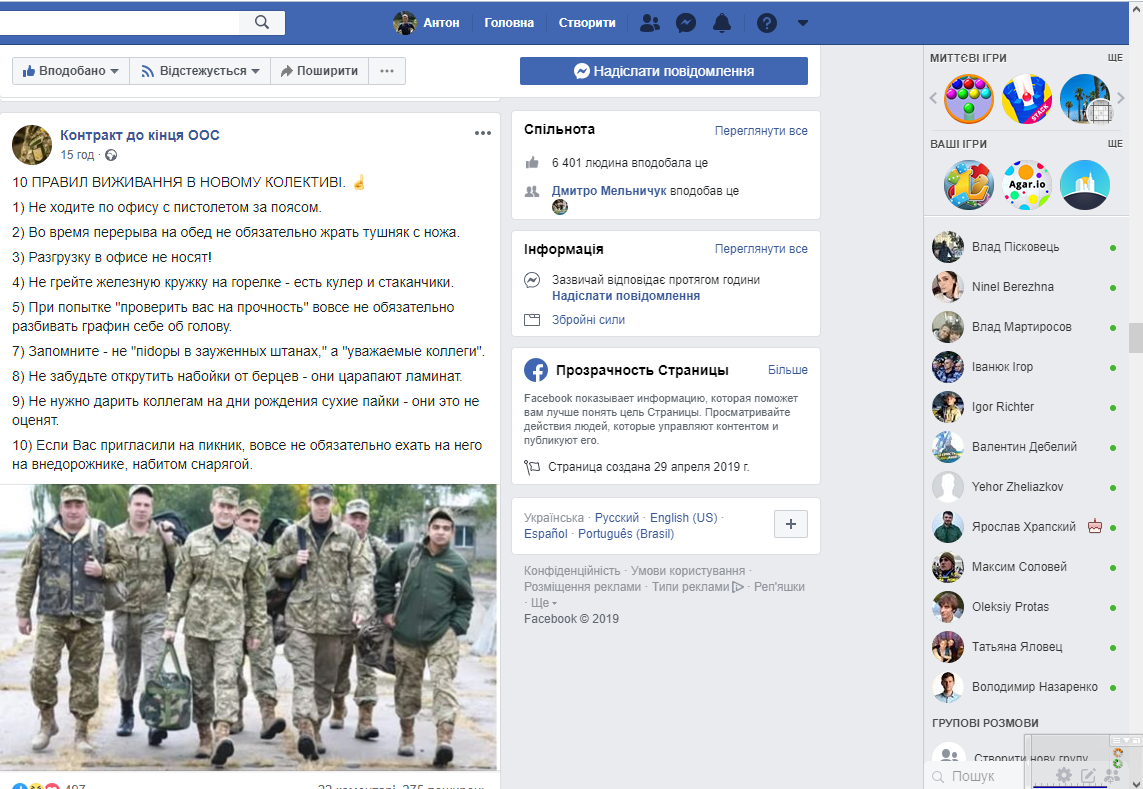
Task: Click the Facebook logo in transparency card
Action: pyautogui.click(x=536, y=370)
